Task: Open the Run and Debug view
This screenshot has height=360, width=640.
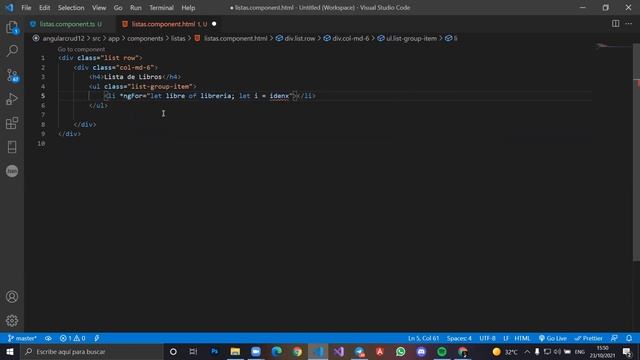Action: (x=12, y=99)
